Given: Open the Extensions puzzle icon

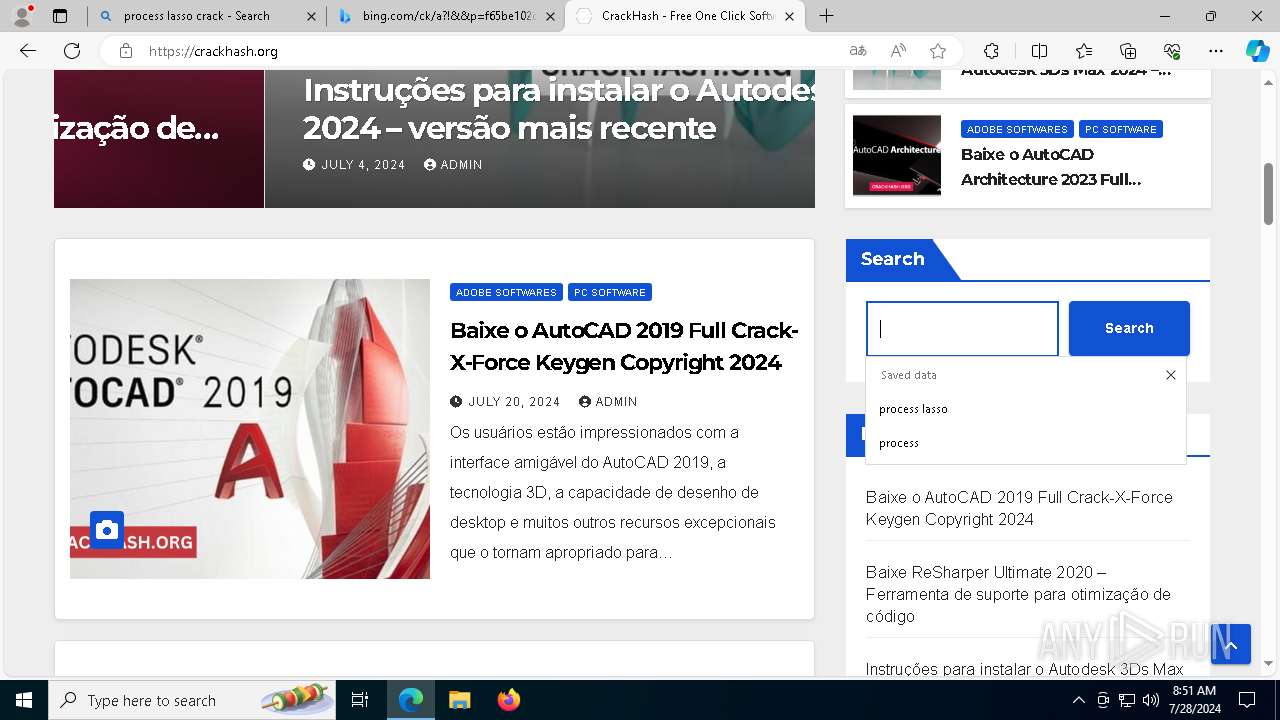Looking at the screenshot, I should coord(991,51).
